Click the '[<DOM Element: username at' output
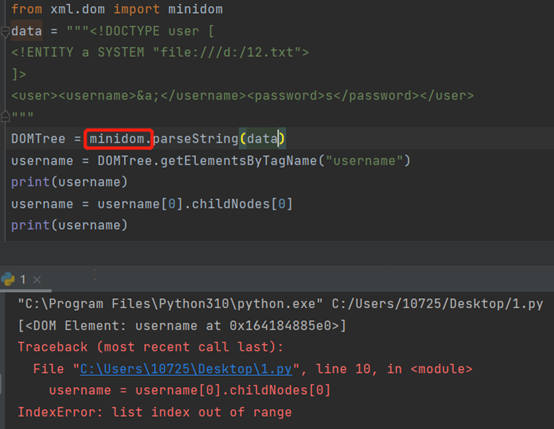The height and width of the screenshot is (429, 554). [x=182, y=325]
